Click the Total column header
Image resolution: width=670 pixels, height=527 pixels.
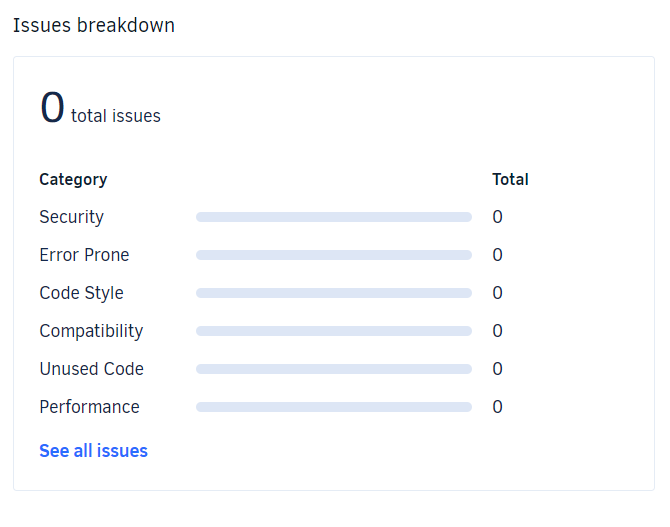coord(510,180)
